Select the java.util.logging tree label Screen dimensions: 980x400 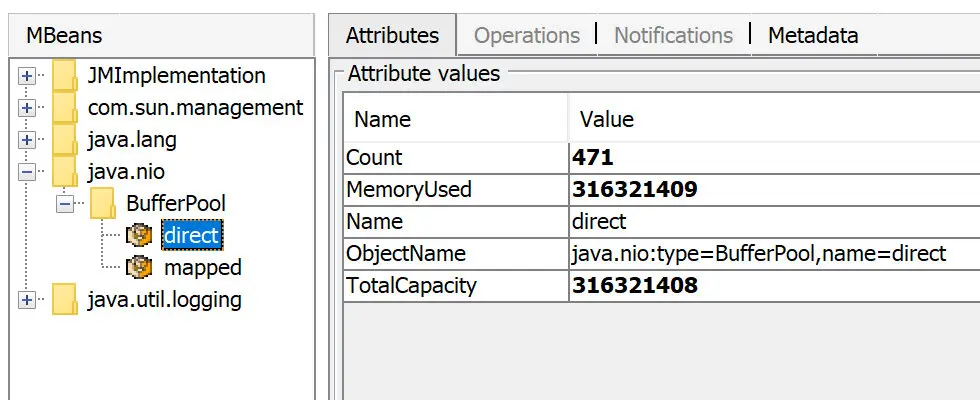click(x=164, y=299)
